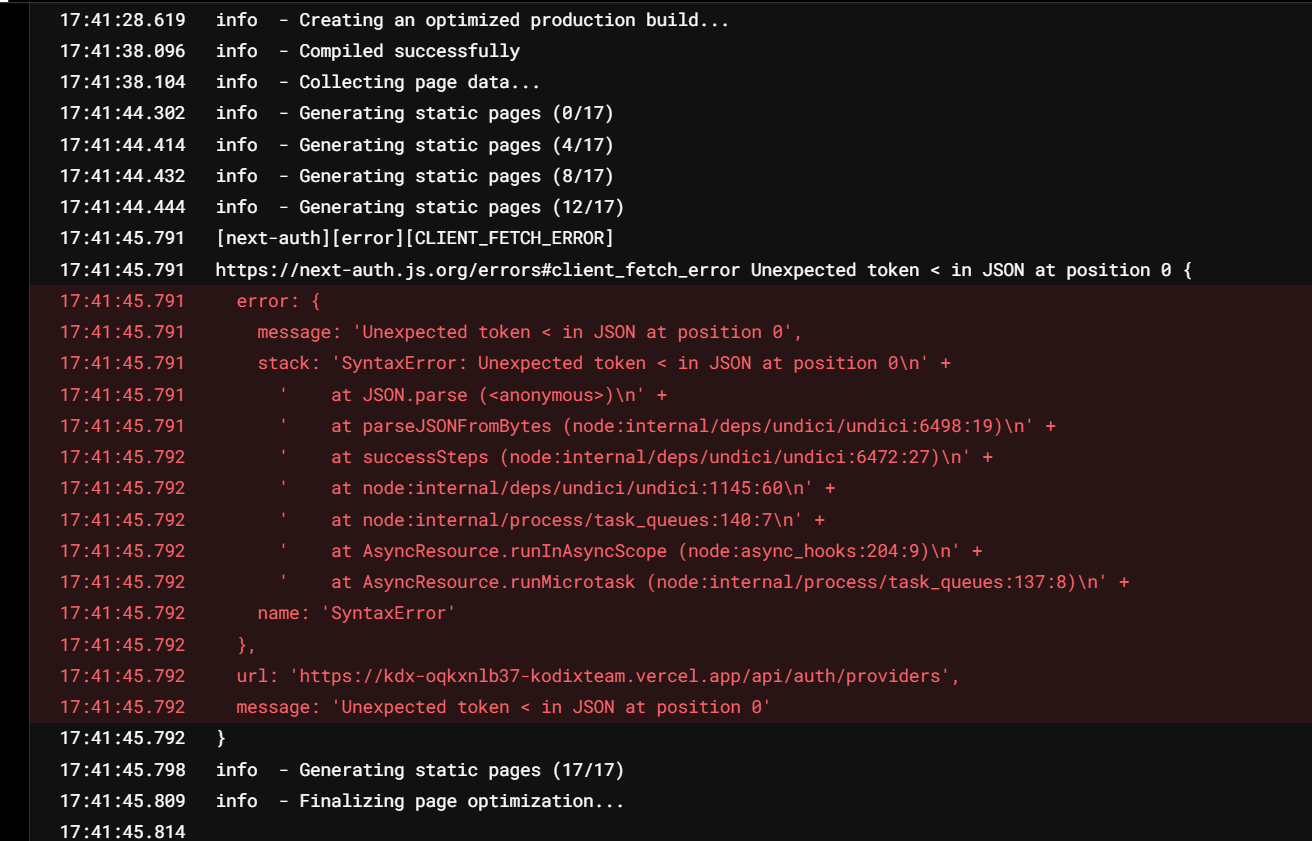Select the "Generating static pages (0/17)" line

point(456,113)
